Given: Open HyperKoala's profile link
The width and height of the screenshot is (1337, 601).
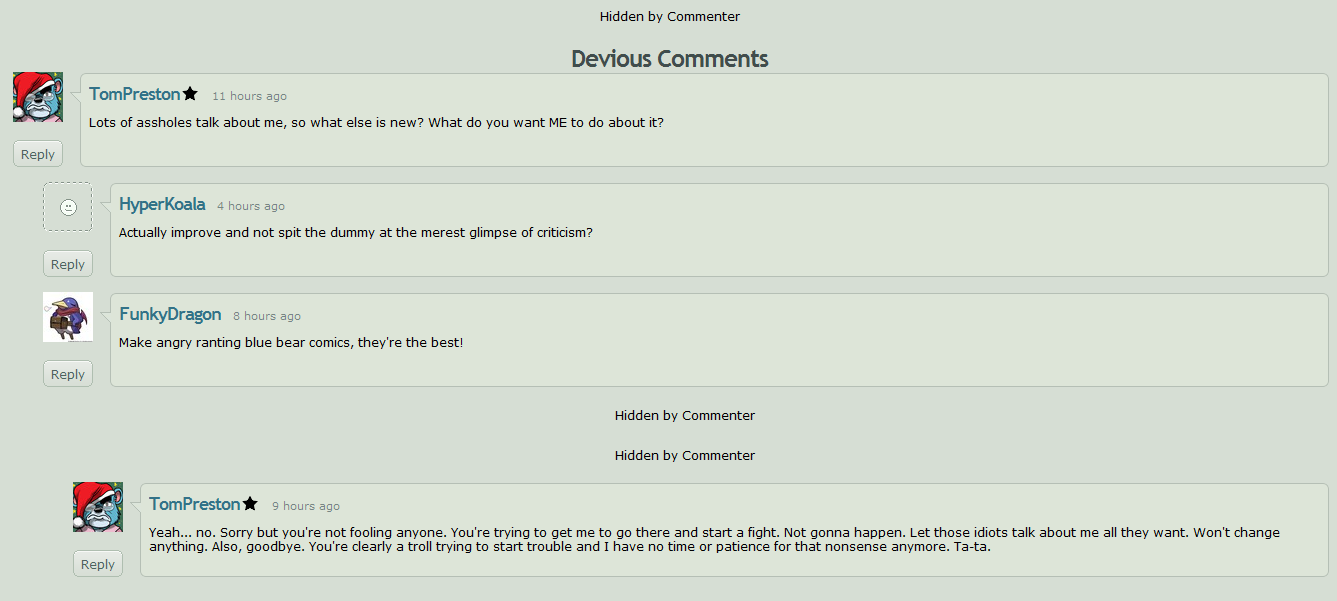Looking at the screenshot, I should [162, 204].
